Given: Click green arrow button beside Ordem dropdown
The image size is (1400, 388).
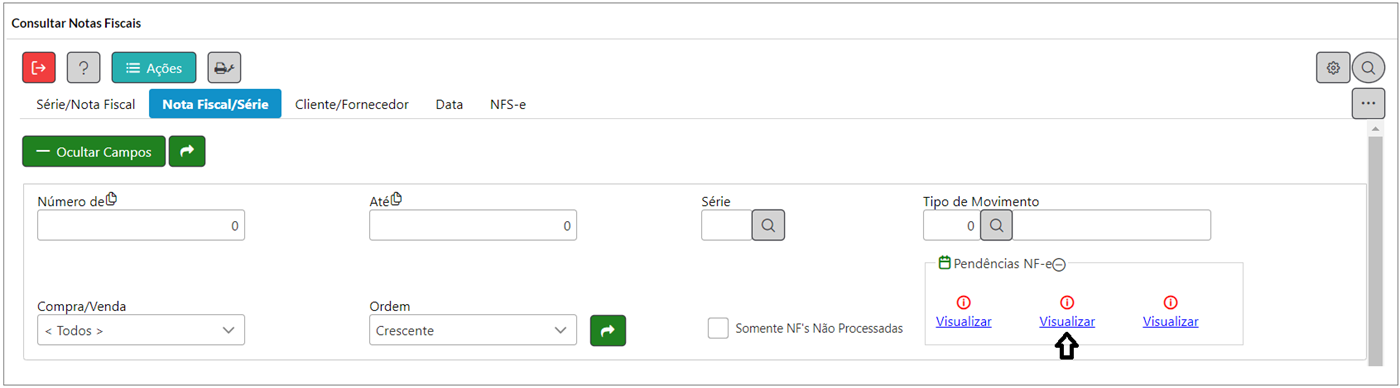Looking at the screenshot, I should (608, 330).
